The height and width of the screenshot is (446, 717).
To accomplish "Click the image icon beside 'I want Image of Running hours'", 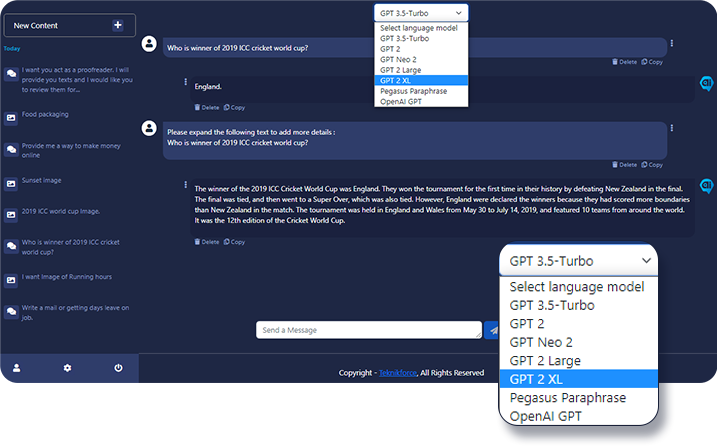I will (x=11, y=280).
